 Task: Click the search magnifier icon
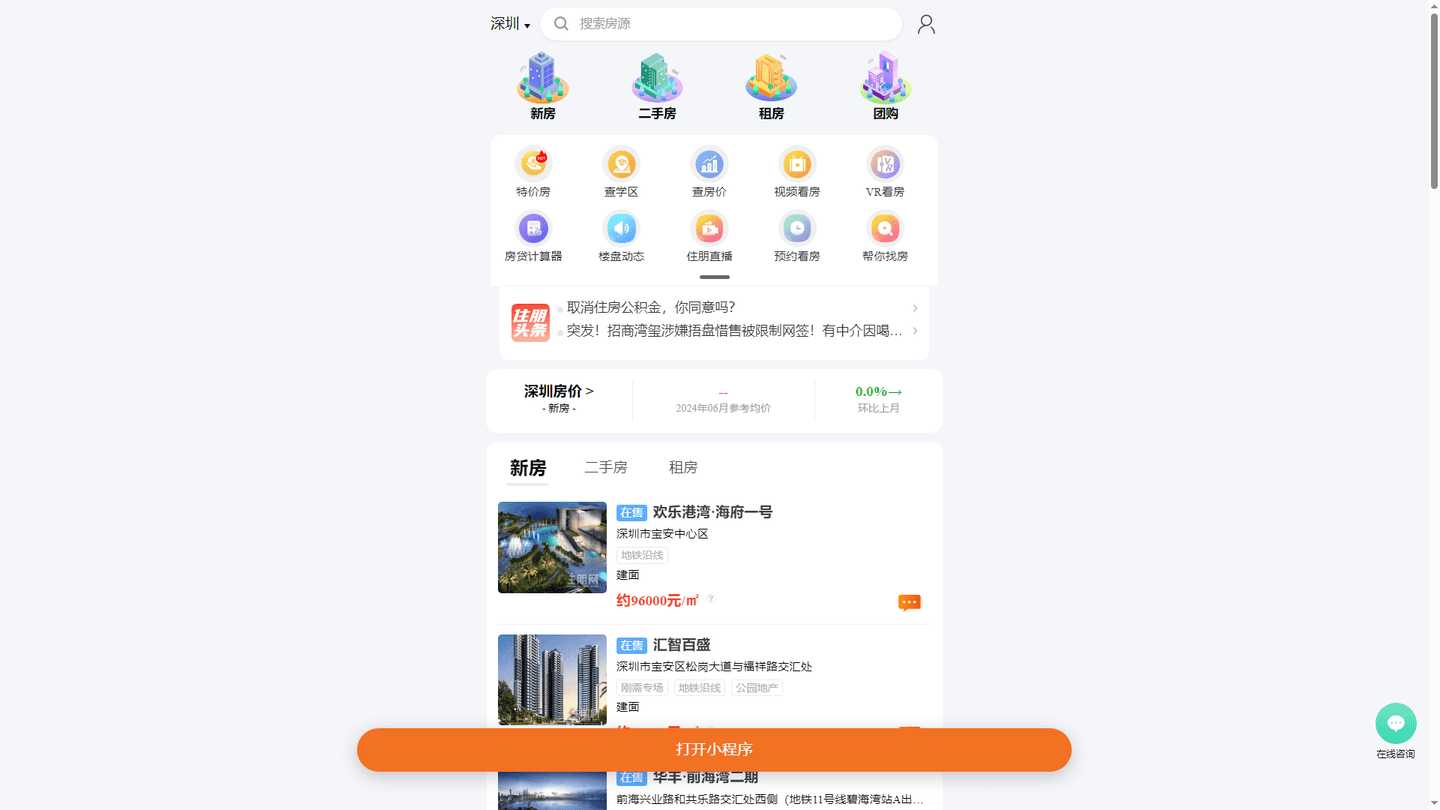[x=561, y=23]
